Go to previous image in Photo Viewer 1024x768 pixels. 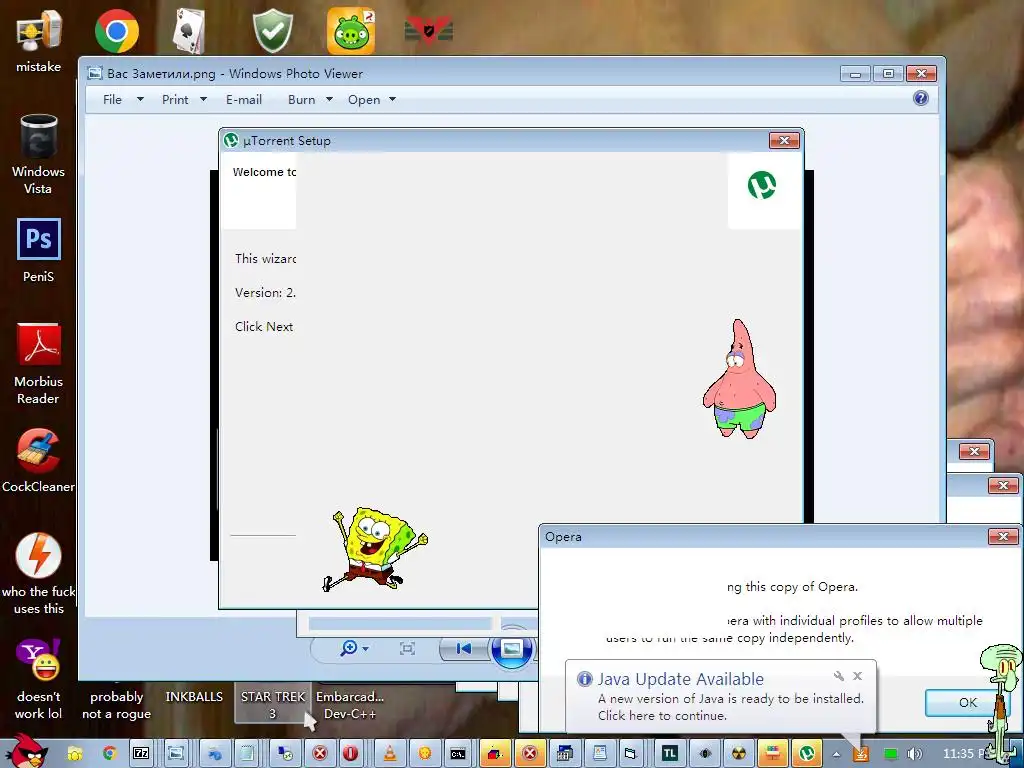(464, 648)
